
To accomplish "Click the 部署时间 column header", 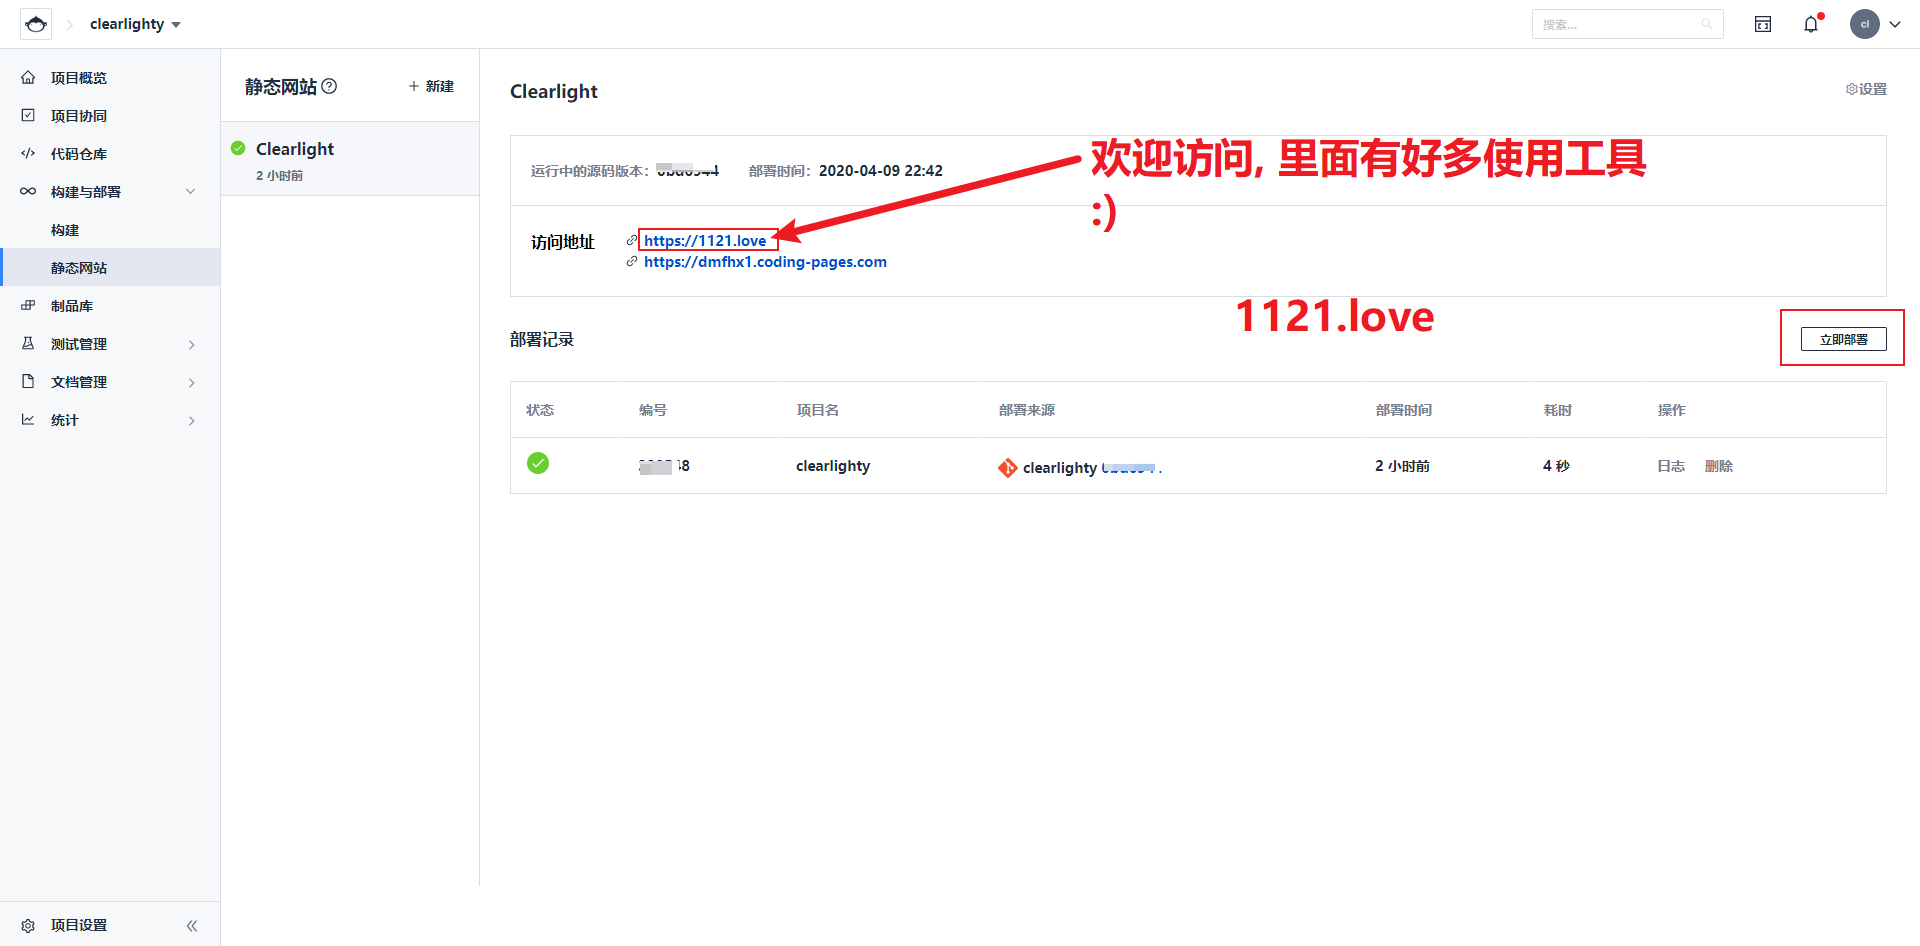I will click(x=1403, y=410).
